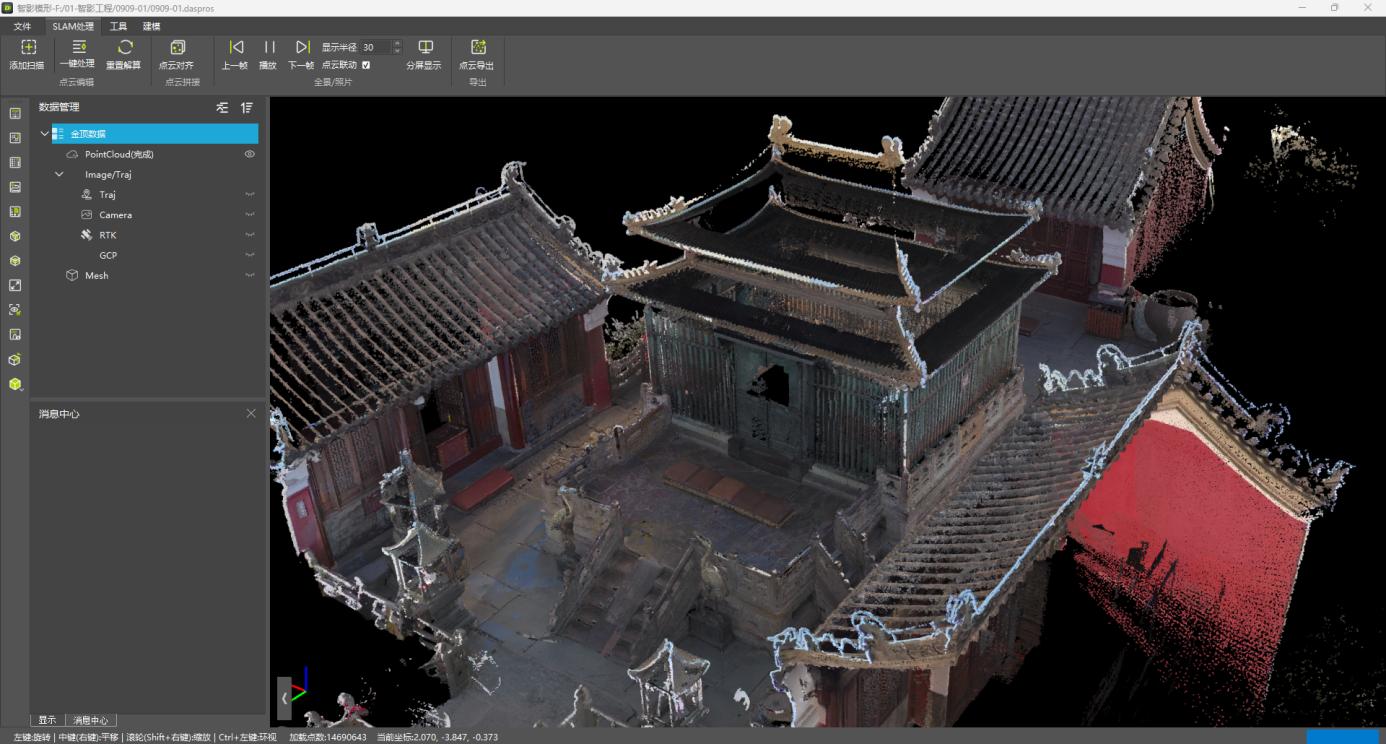Show the GCP layer via its visibility icon
Screen dimensions: 1386x744
tap(250, 255)
